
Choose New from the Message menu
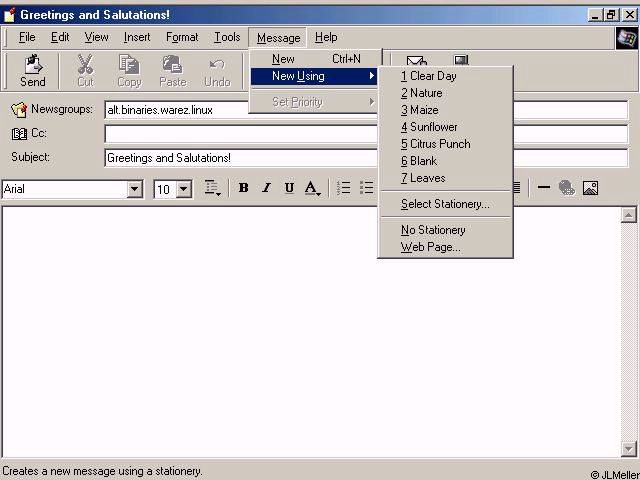tap(316, 59)
